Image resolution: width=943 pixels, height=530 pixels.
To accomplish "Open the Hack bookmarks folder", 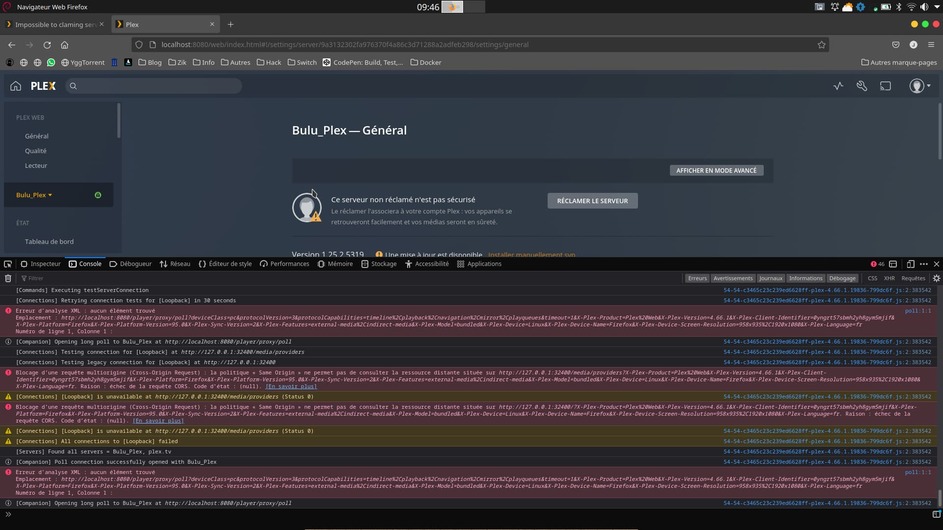I will [269, 62].
